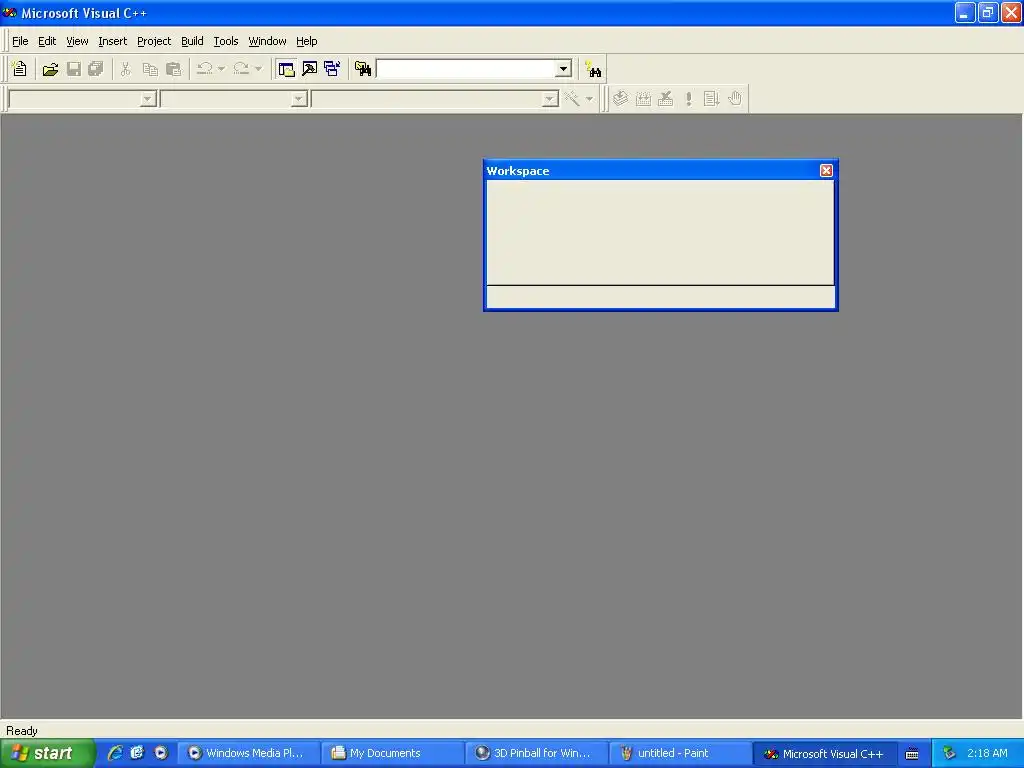Click the Open file folder icon
The image size is (1024, 768).
tap(50, 69)
